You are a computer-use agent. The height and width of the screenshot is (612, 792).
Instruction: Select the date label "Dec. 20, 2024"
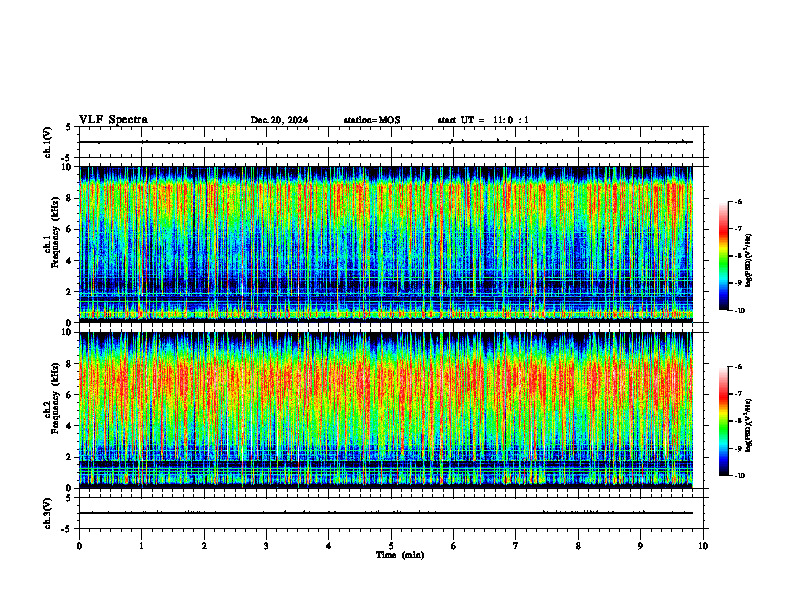pyautogui.click(x=279, y=120)
